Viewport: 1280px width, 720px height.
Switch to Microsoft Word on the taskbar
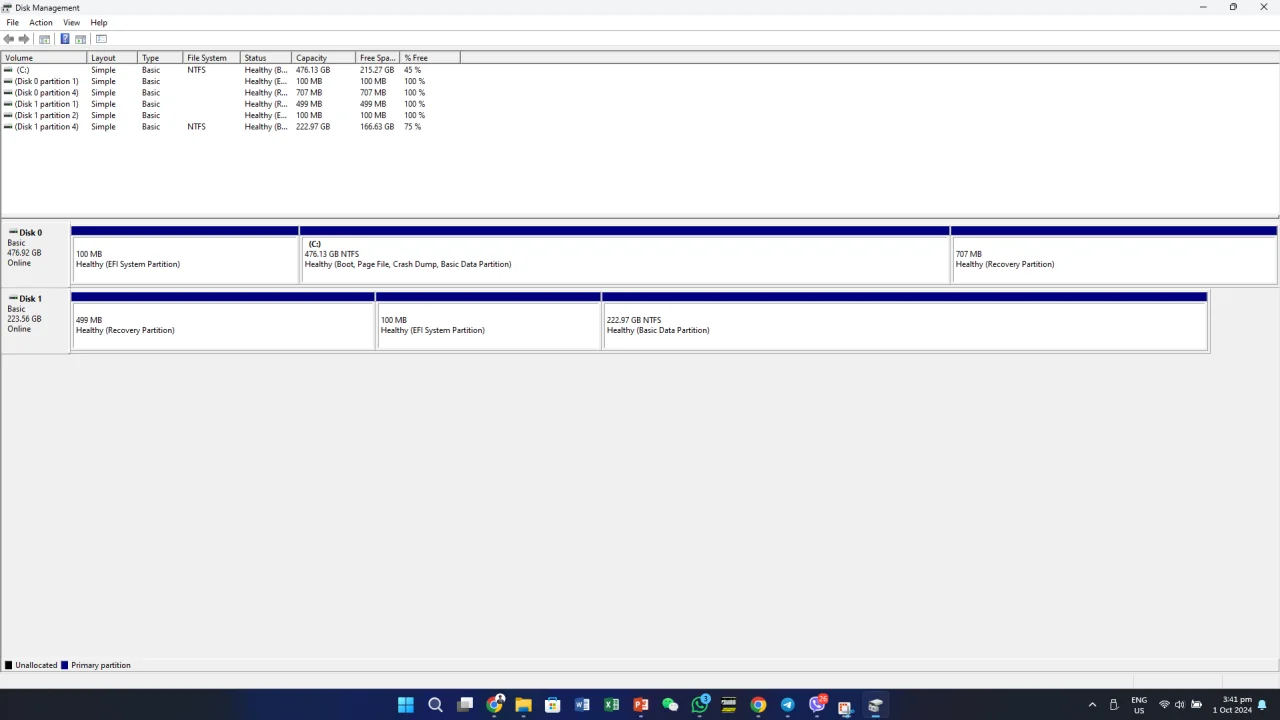tap(582, 705)
